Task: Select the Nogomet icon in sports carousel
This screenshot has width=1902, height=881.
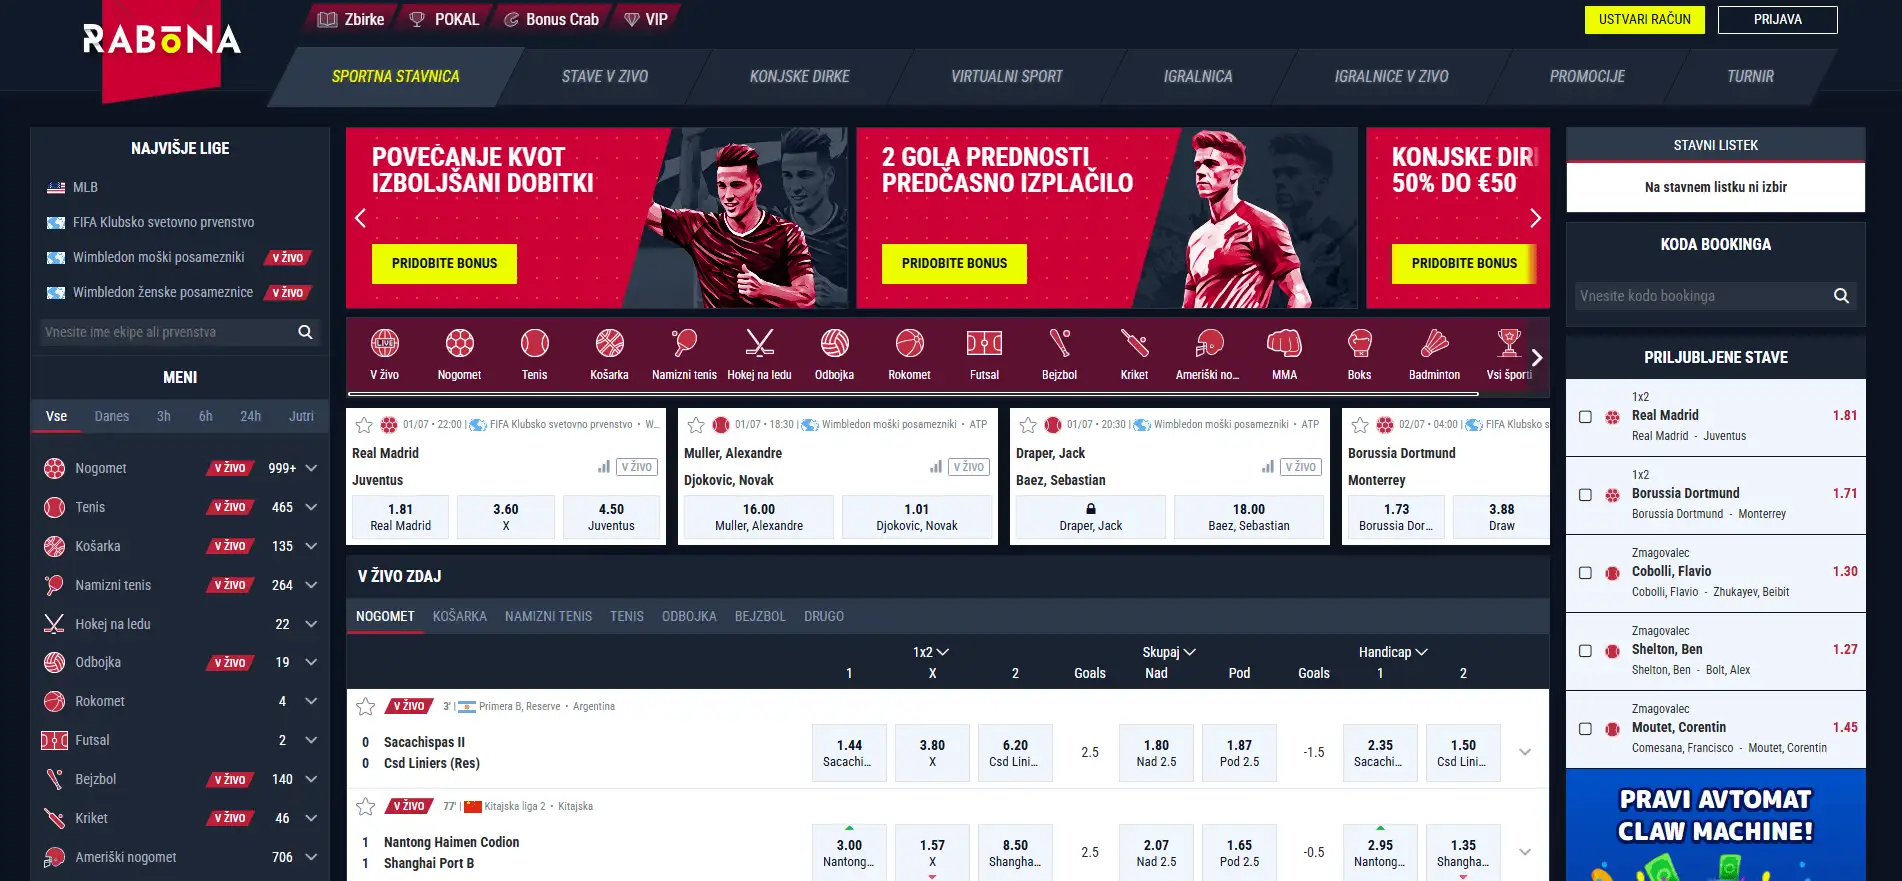Action: pyautogui.click(x=459, y=344)
